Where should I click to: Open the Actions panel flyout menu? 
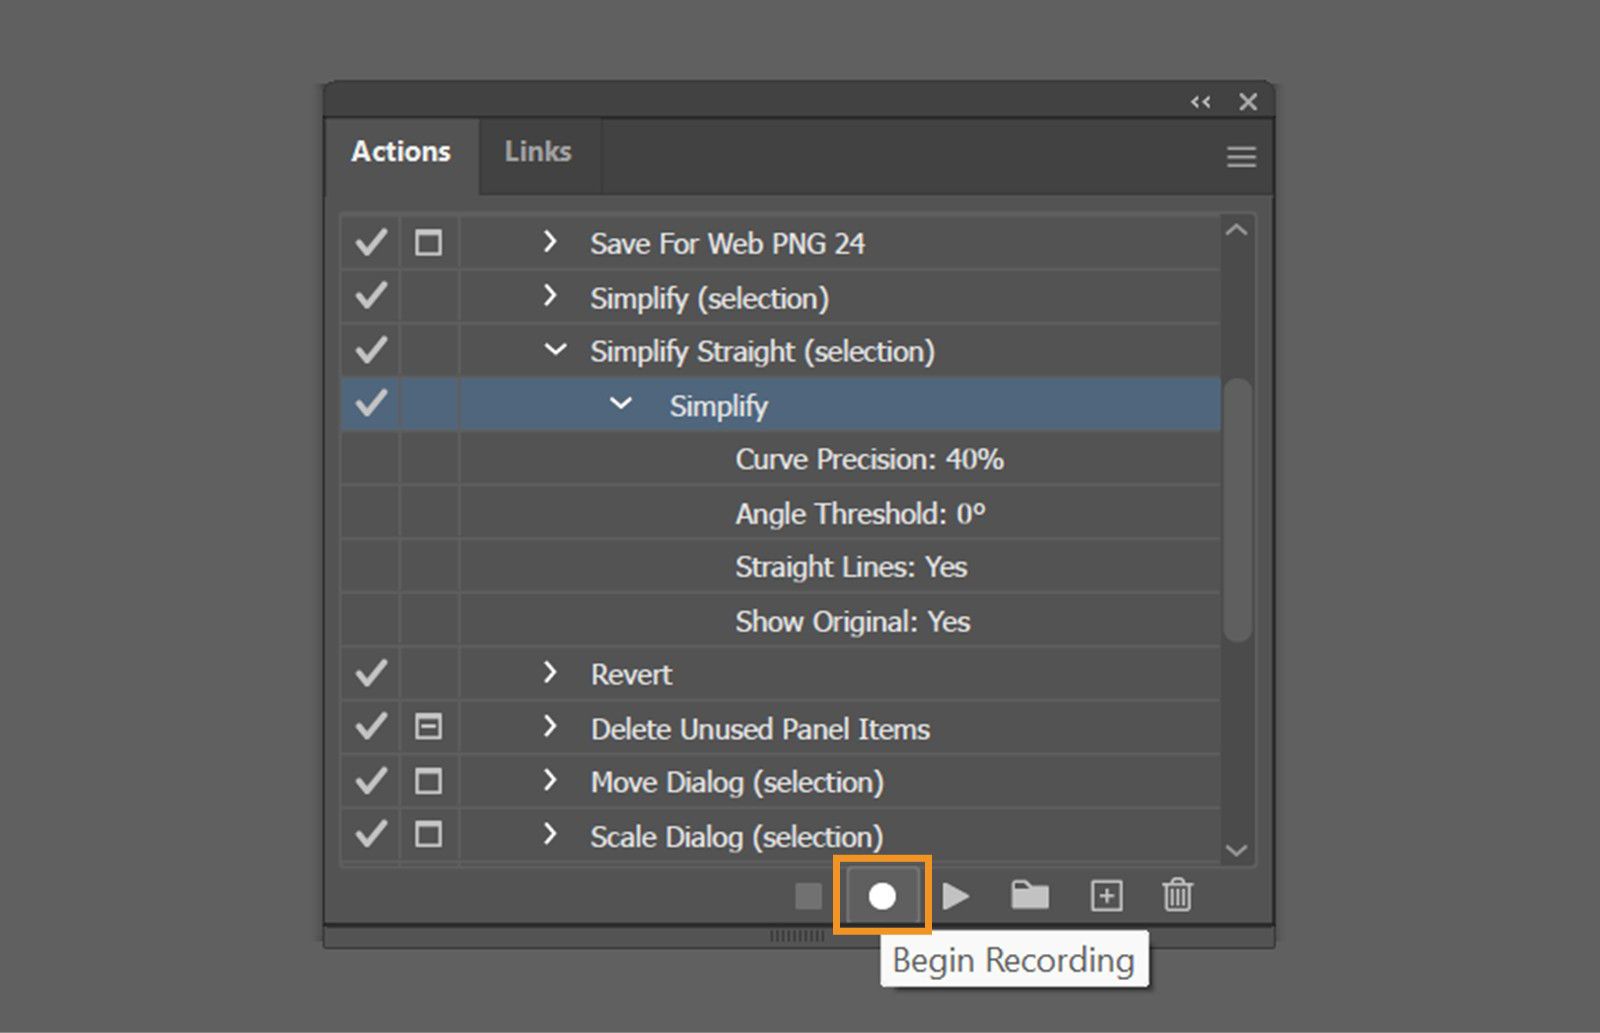[1241, 156]
